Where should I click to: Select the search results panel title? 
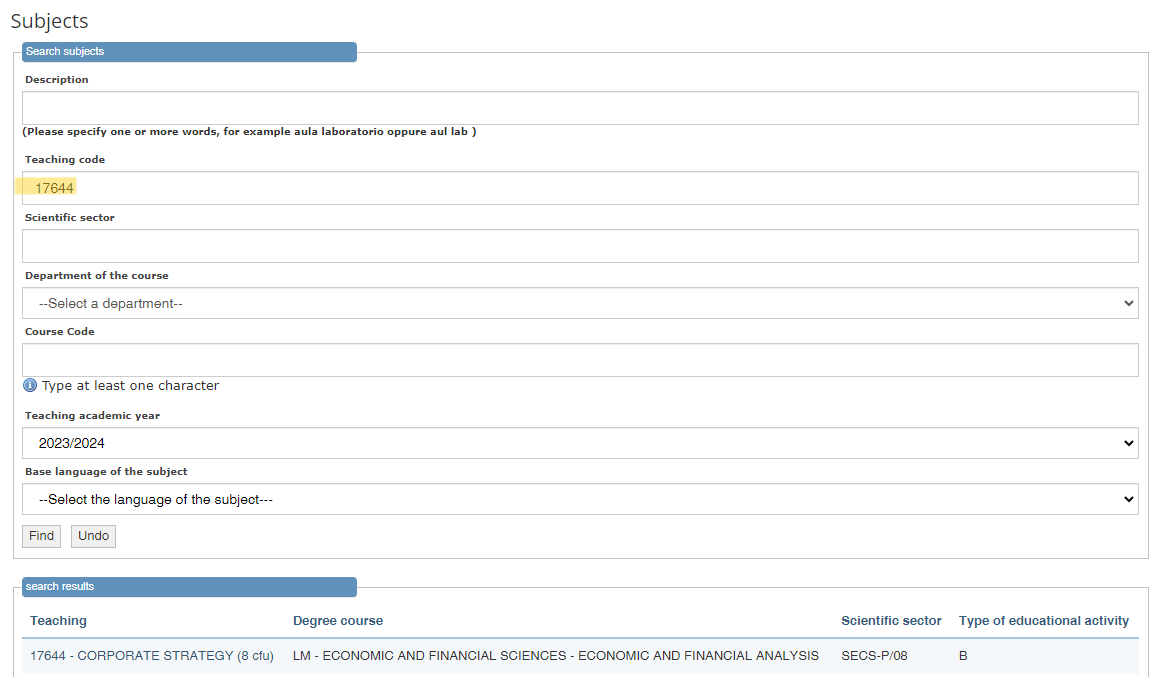click(x=60, y=587)
